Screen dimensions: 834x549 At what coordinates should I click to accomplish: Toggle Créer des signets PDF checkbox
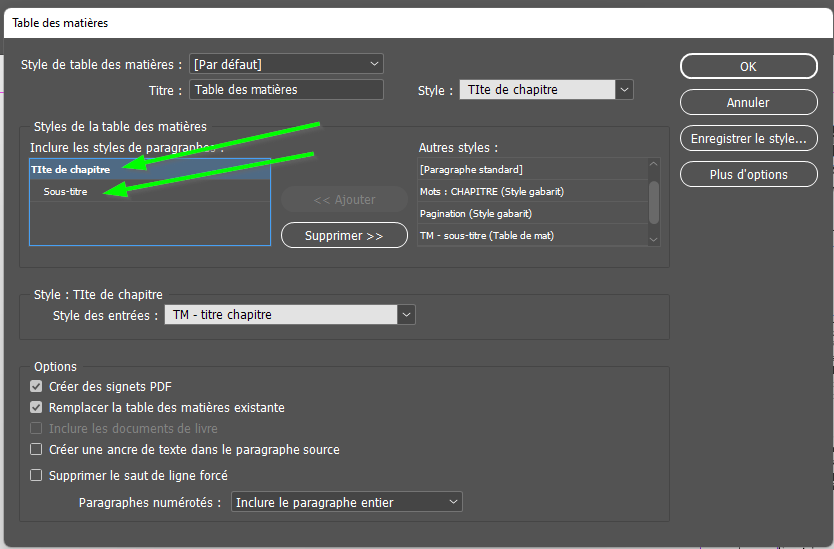click(x=37, y=387)
